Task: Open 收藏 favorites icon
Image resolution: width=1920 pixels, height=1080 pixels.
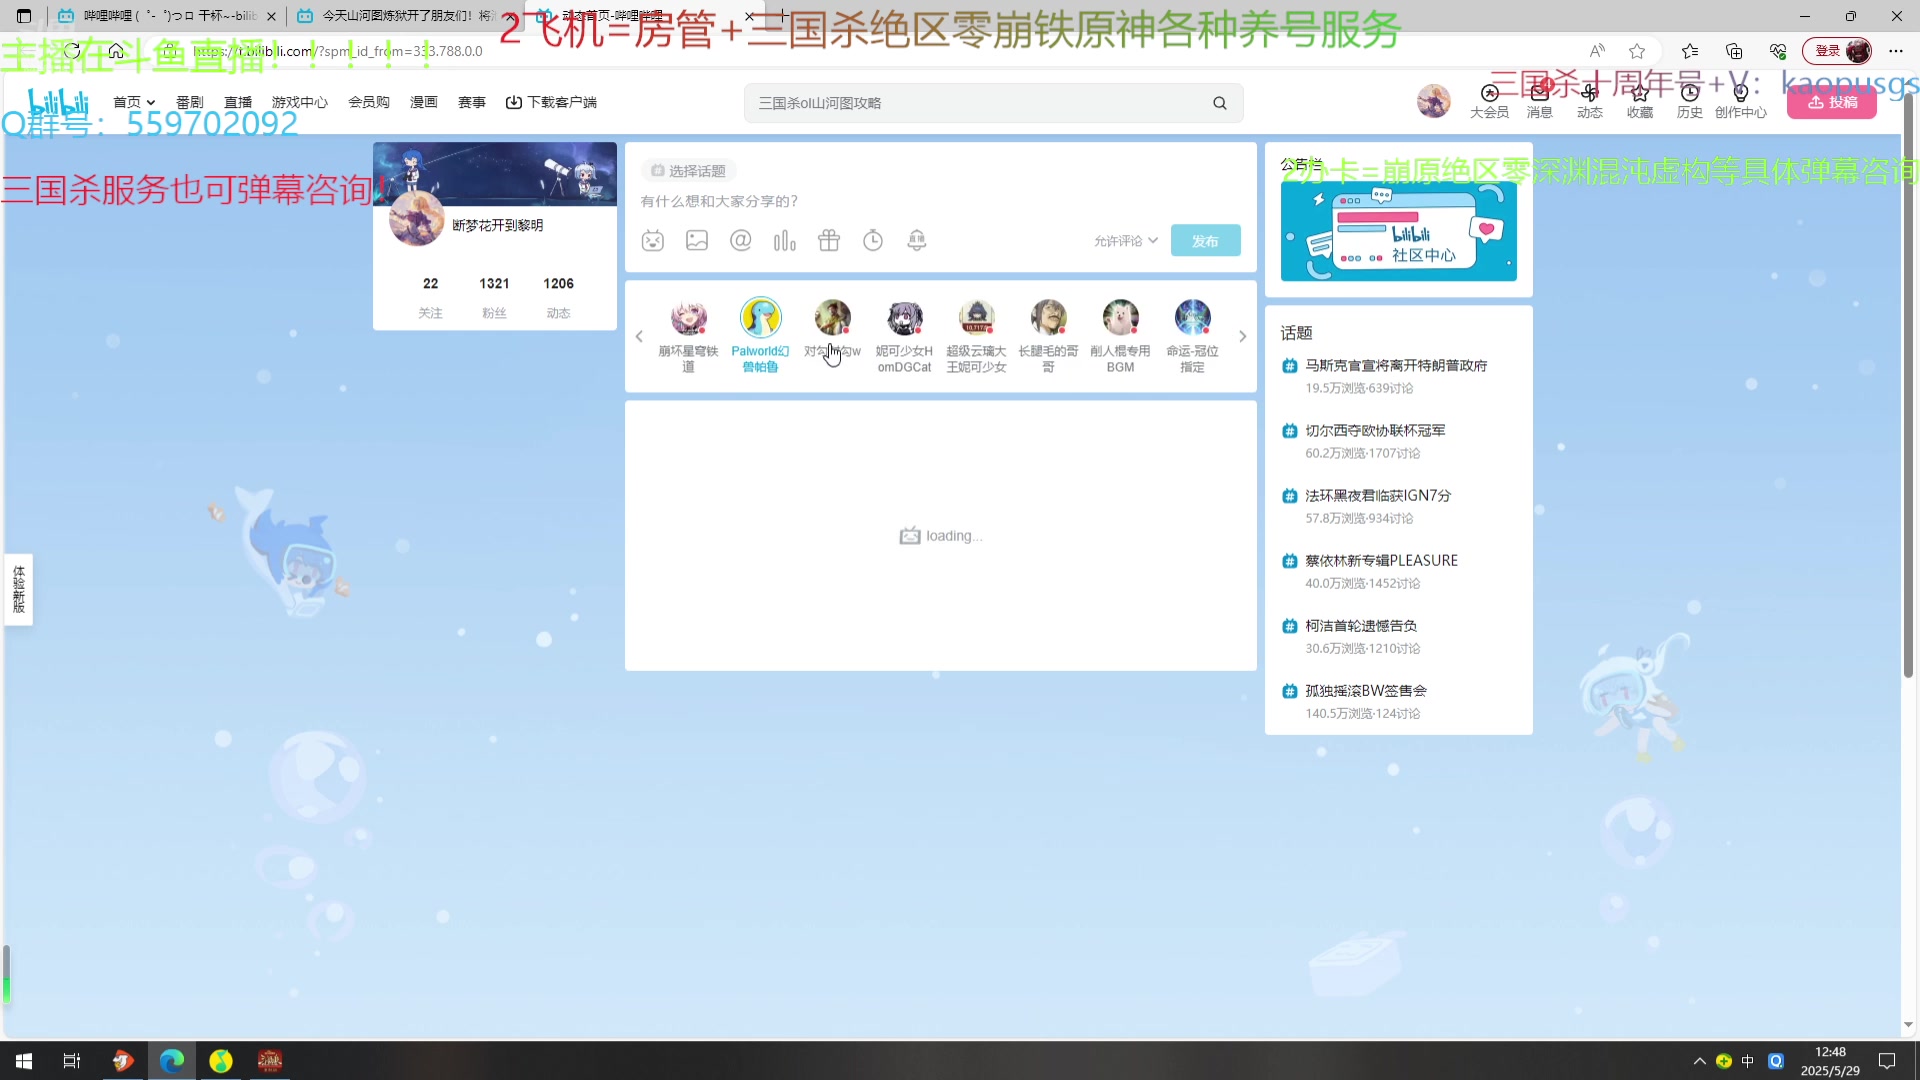Action: pyautogui.click(x=1640, y=102)
